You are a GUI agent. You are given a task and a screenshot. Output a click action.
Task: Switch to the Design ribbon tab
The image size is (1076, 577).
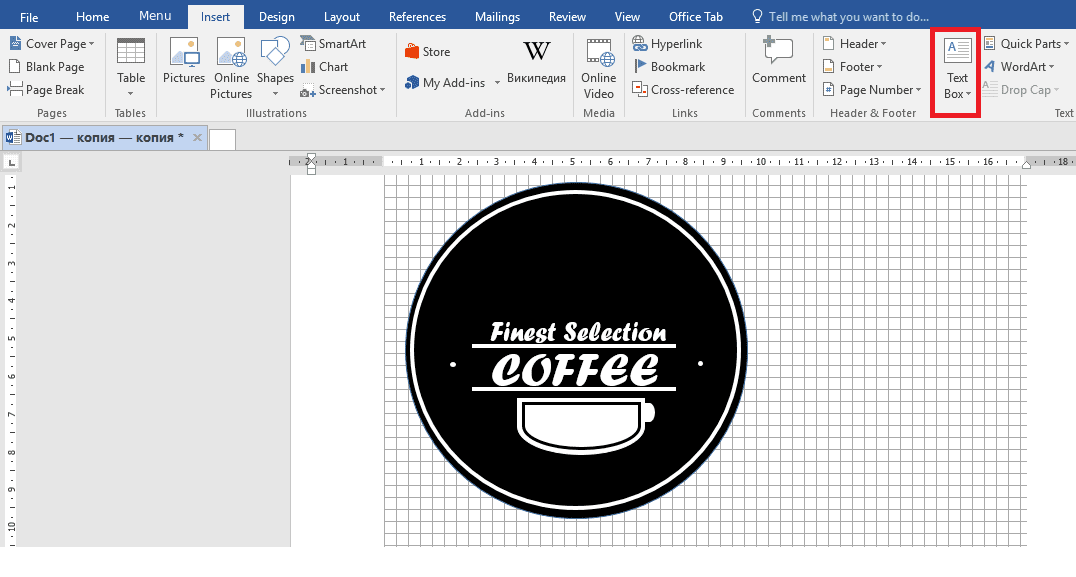[x=276, y=16]
